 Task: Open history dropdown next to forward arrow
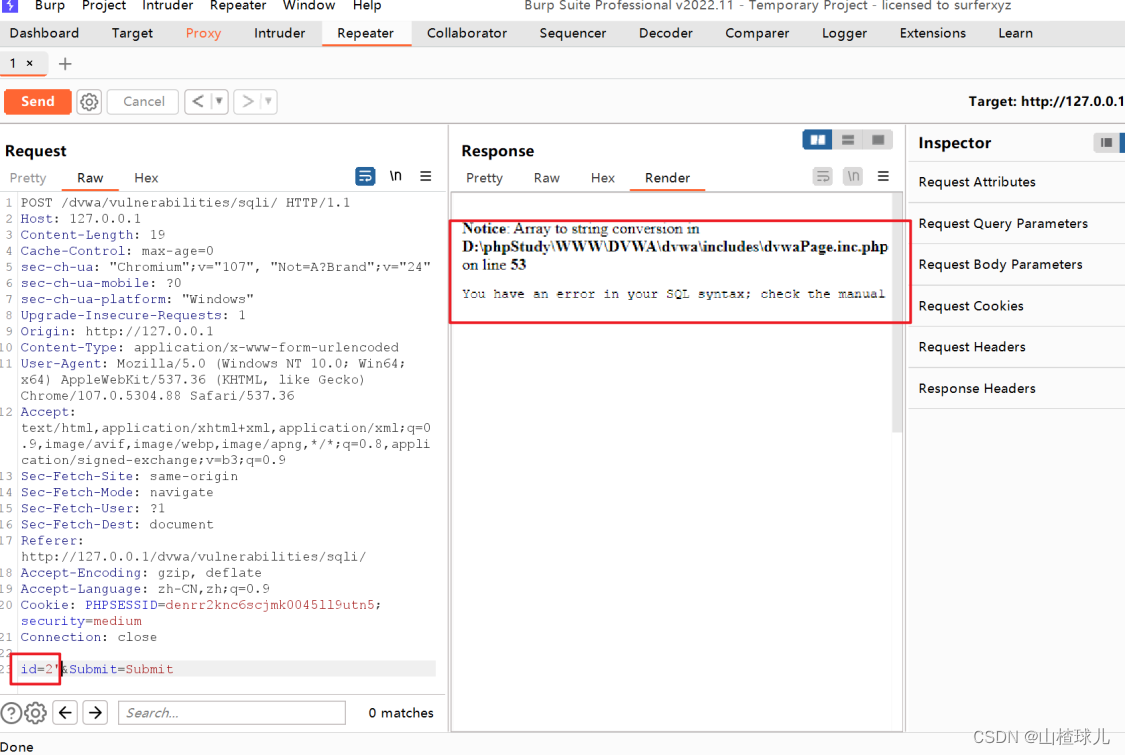click(x=269, y=101)
